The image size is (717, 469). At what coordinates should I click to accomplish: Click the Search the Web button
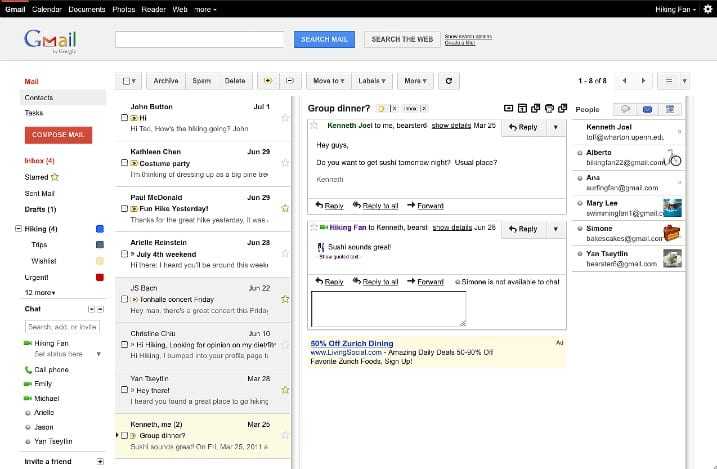pyautogui.click(x=402, y=40)
